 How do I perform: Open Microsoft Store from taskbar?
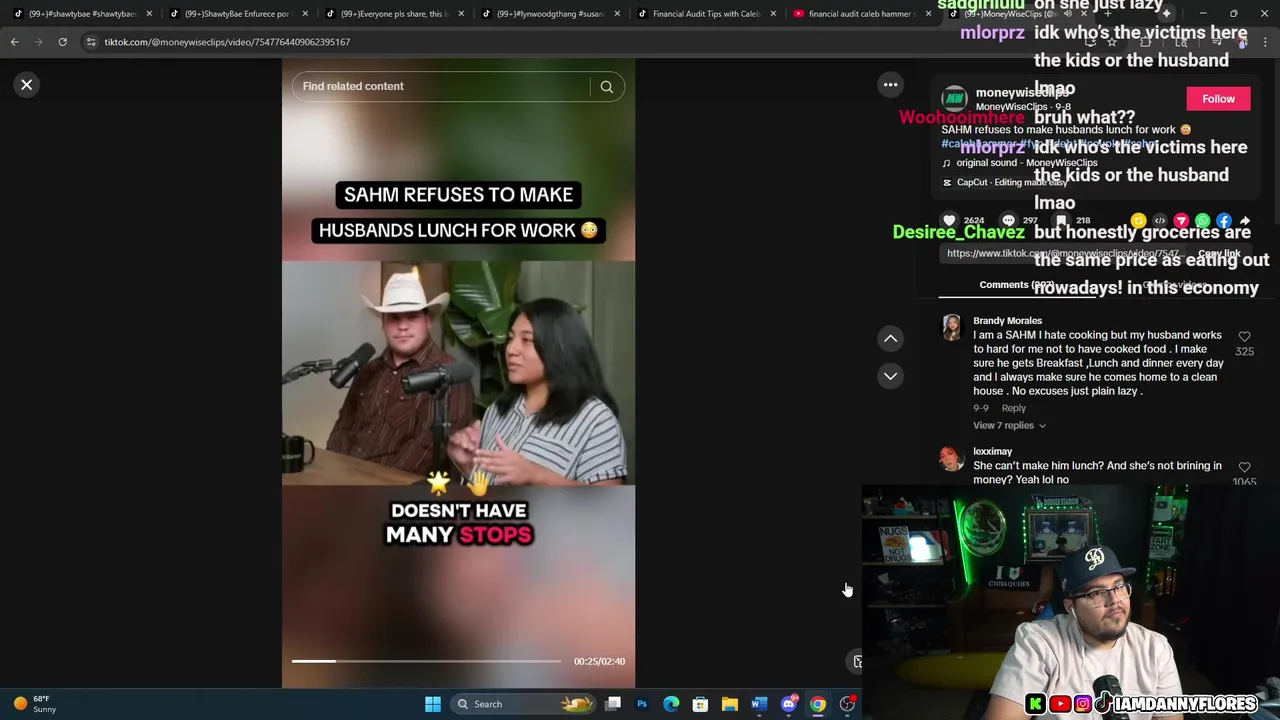click(x=700, y=704)
